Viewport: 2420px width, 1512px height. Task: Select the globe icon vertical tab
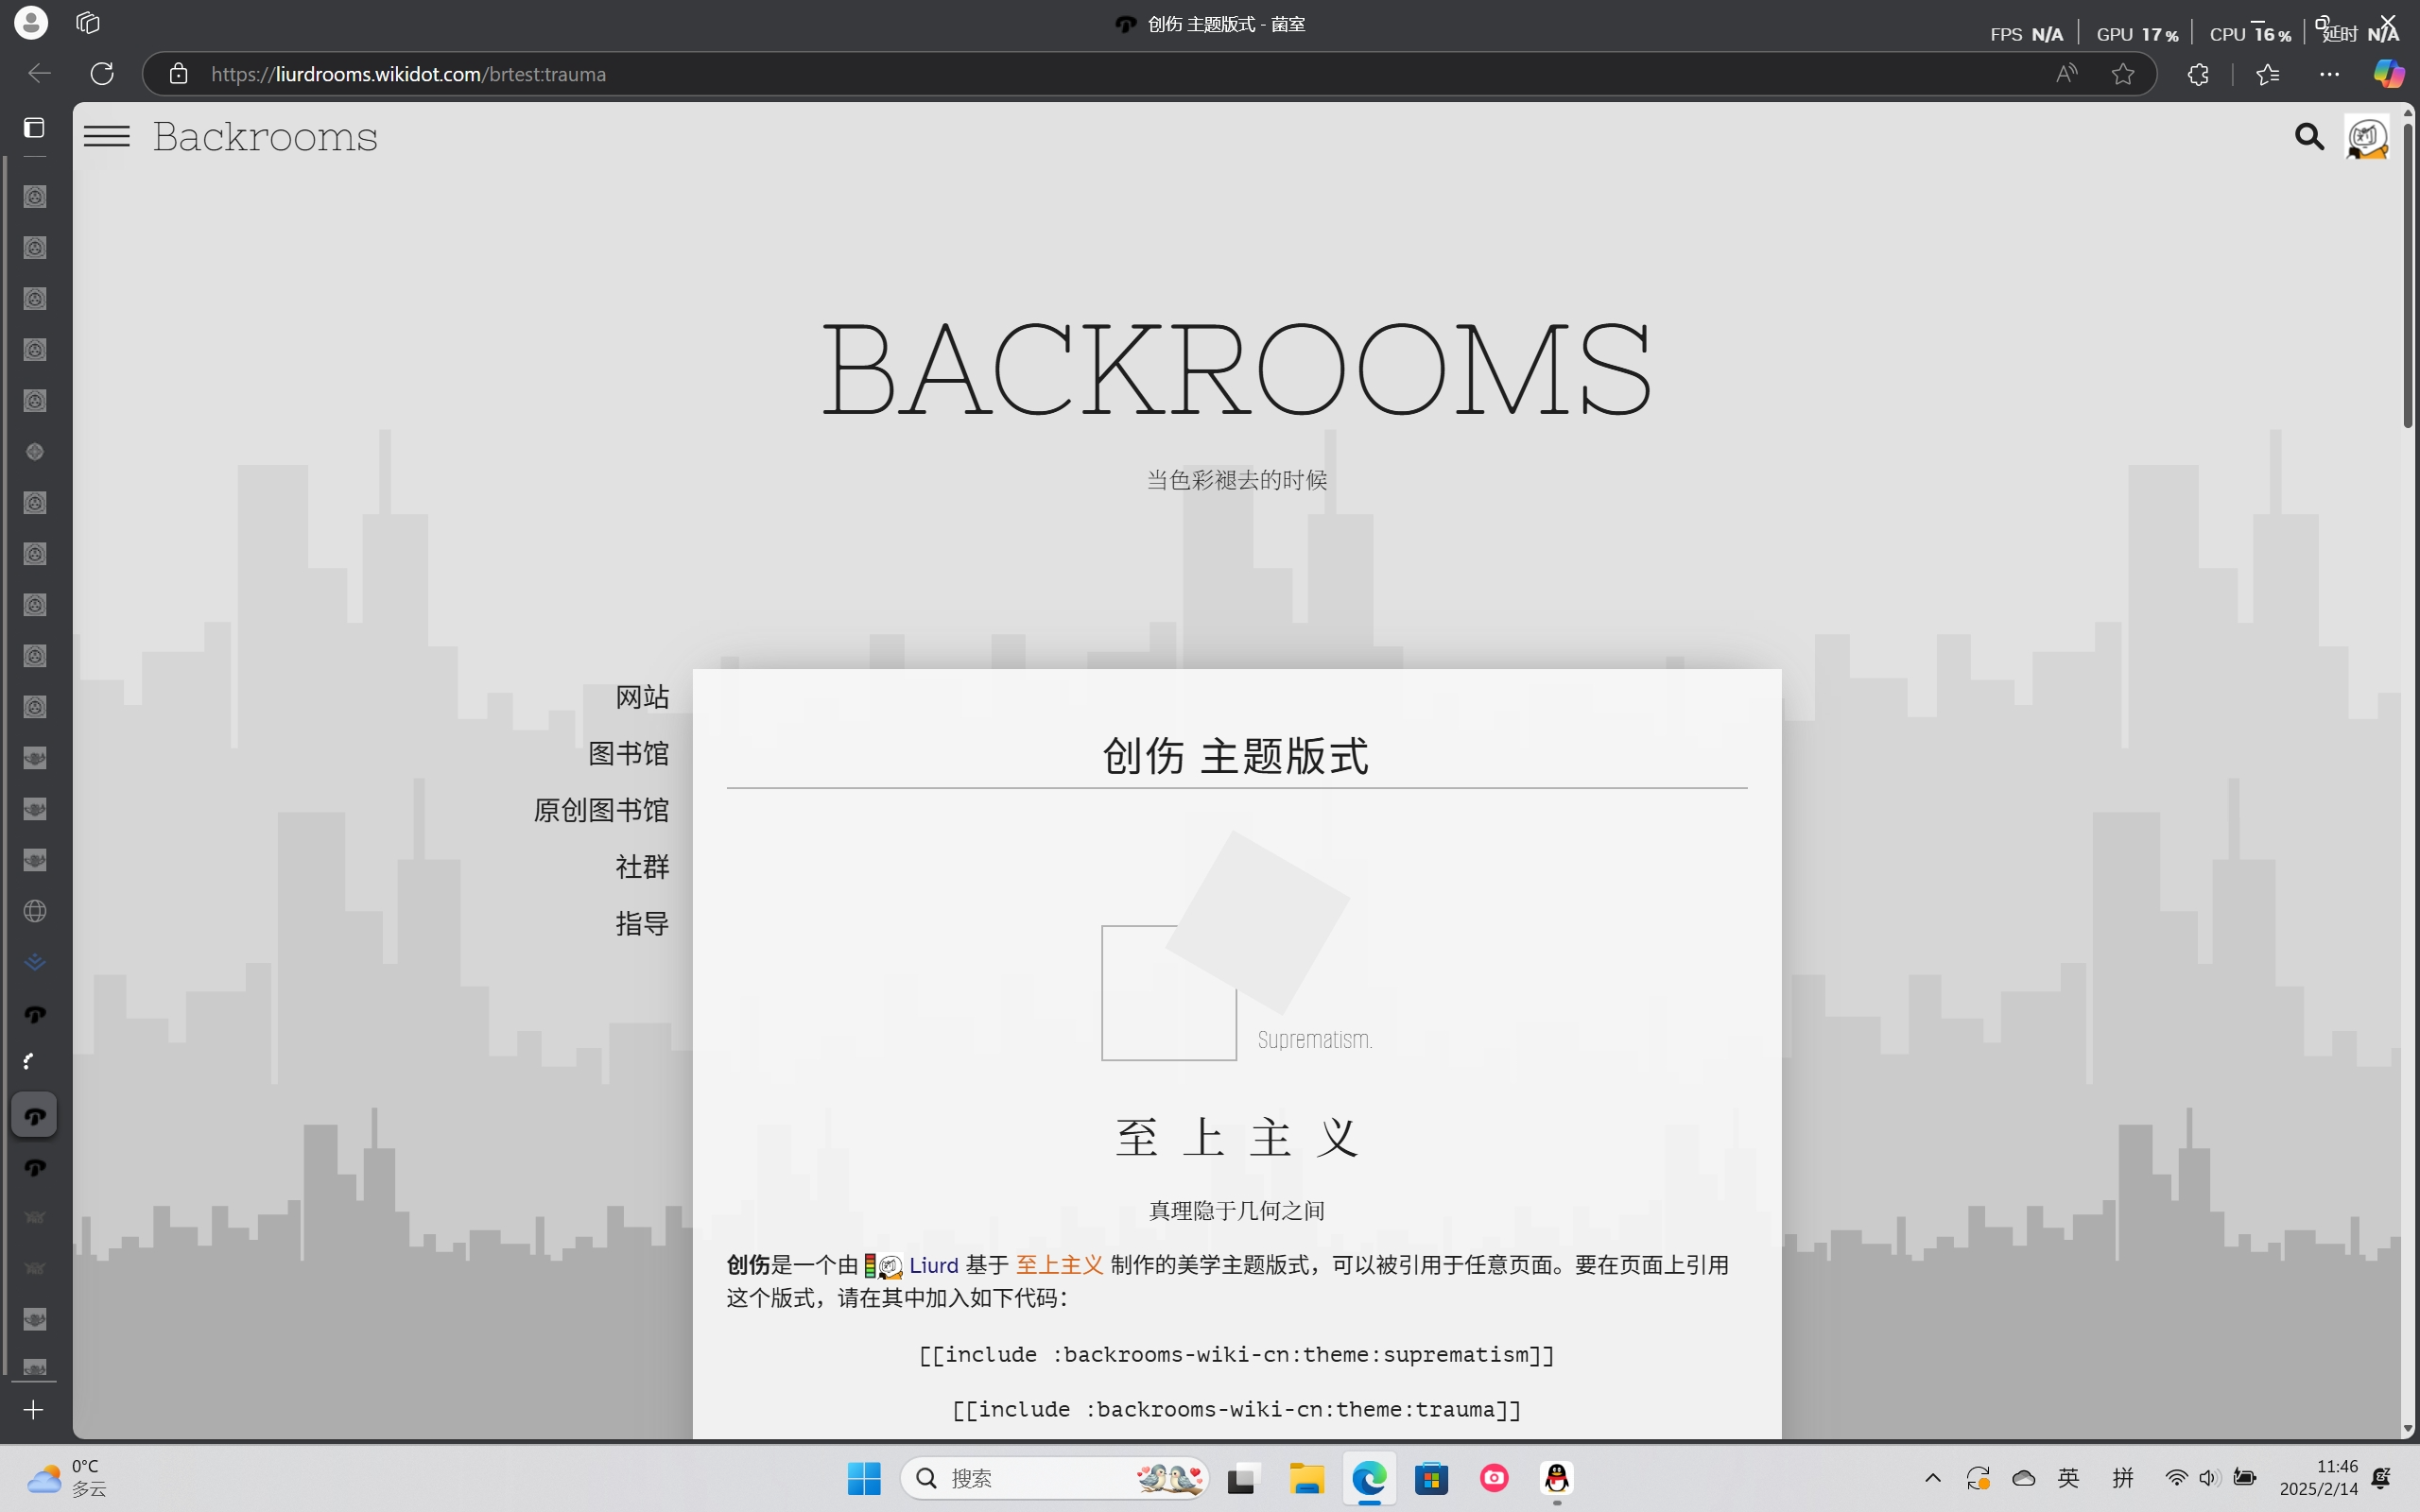click(x=35, y=911)
